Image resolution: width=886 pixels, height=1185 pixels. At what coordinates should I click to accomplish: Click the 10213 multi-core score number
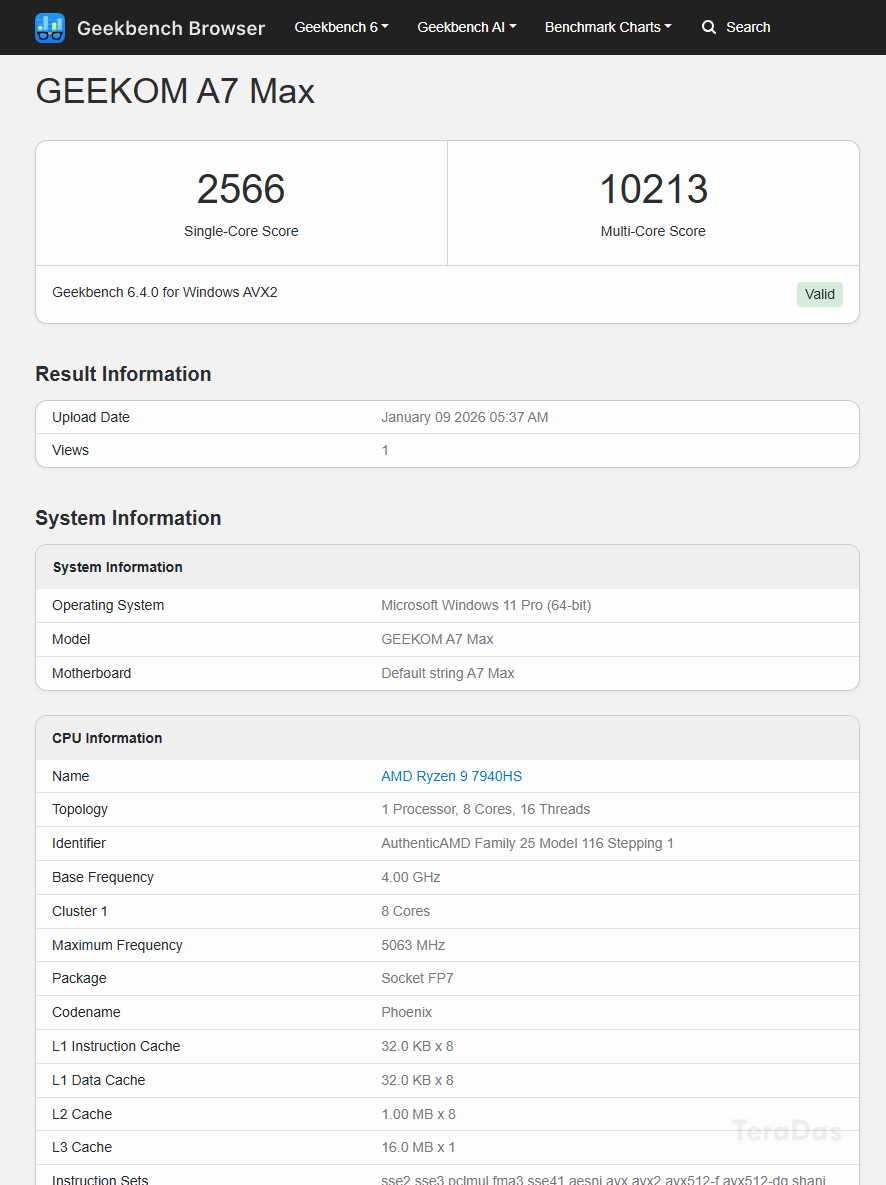(653, 189)
